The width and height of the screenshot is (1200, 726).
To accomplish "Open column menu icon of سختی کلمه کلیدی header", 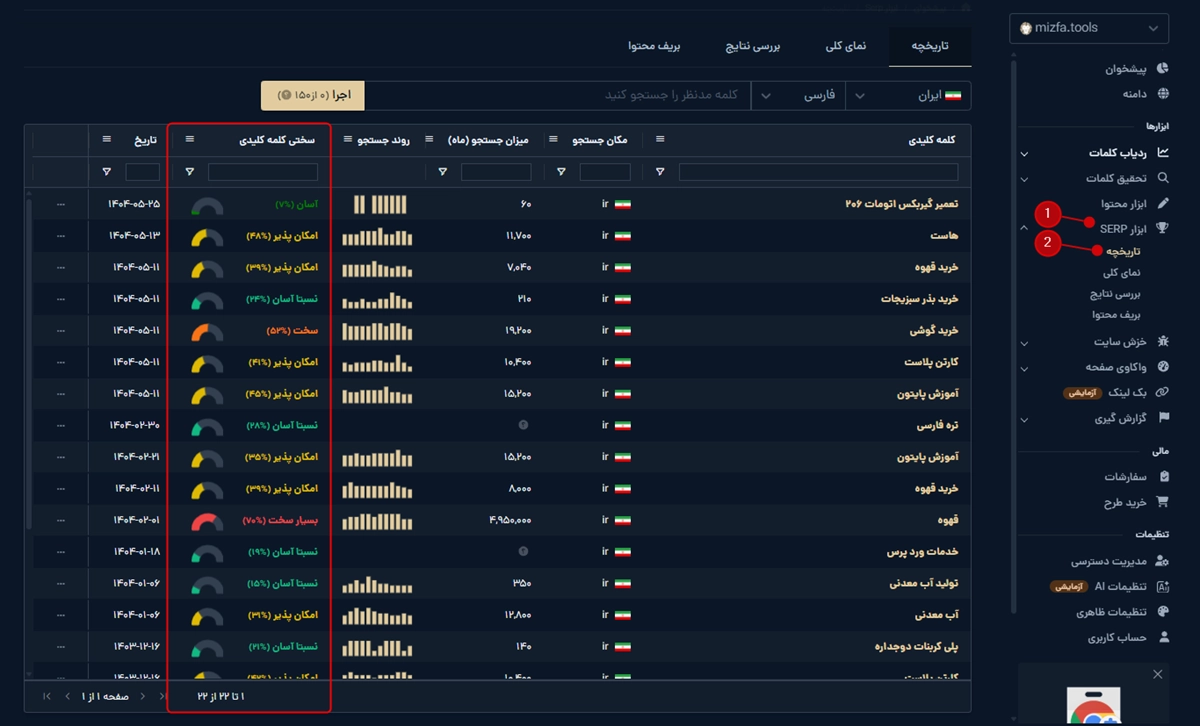I will [x=190, y=140].
